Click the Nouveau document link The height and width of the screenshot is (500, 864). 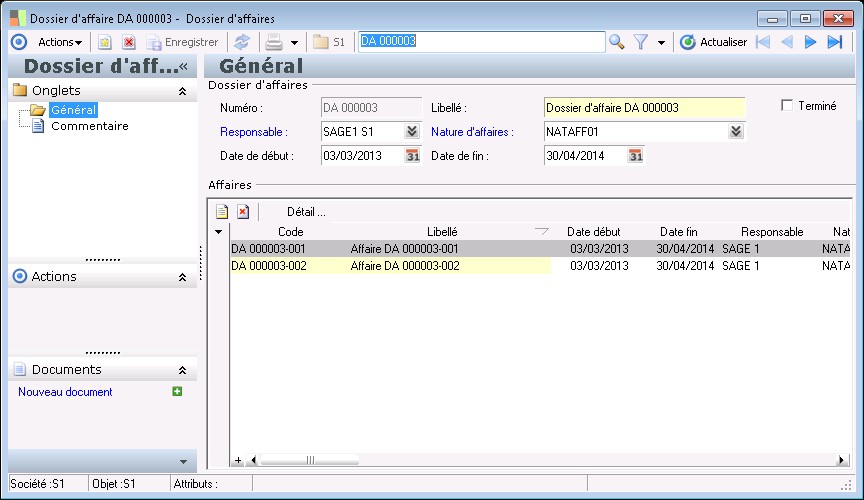tap(65, 392)
